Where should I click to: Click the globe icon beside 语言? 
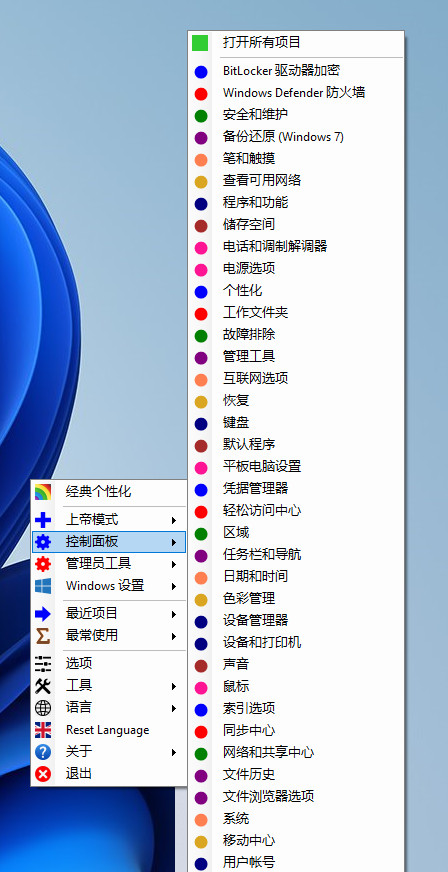pos(43,708)
